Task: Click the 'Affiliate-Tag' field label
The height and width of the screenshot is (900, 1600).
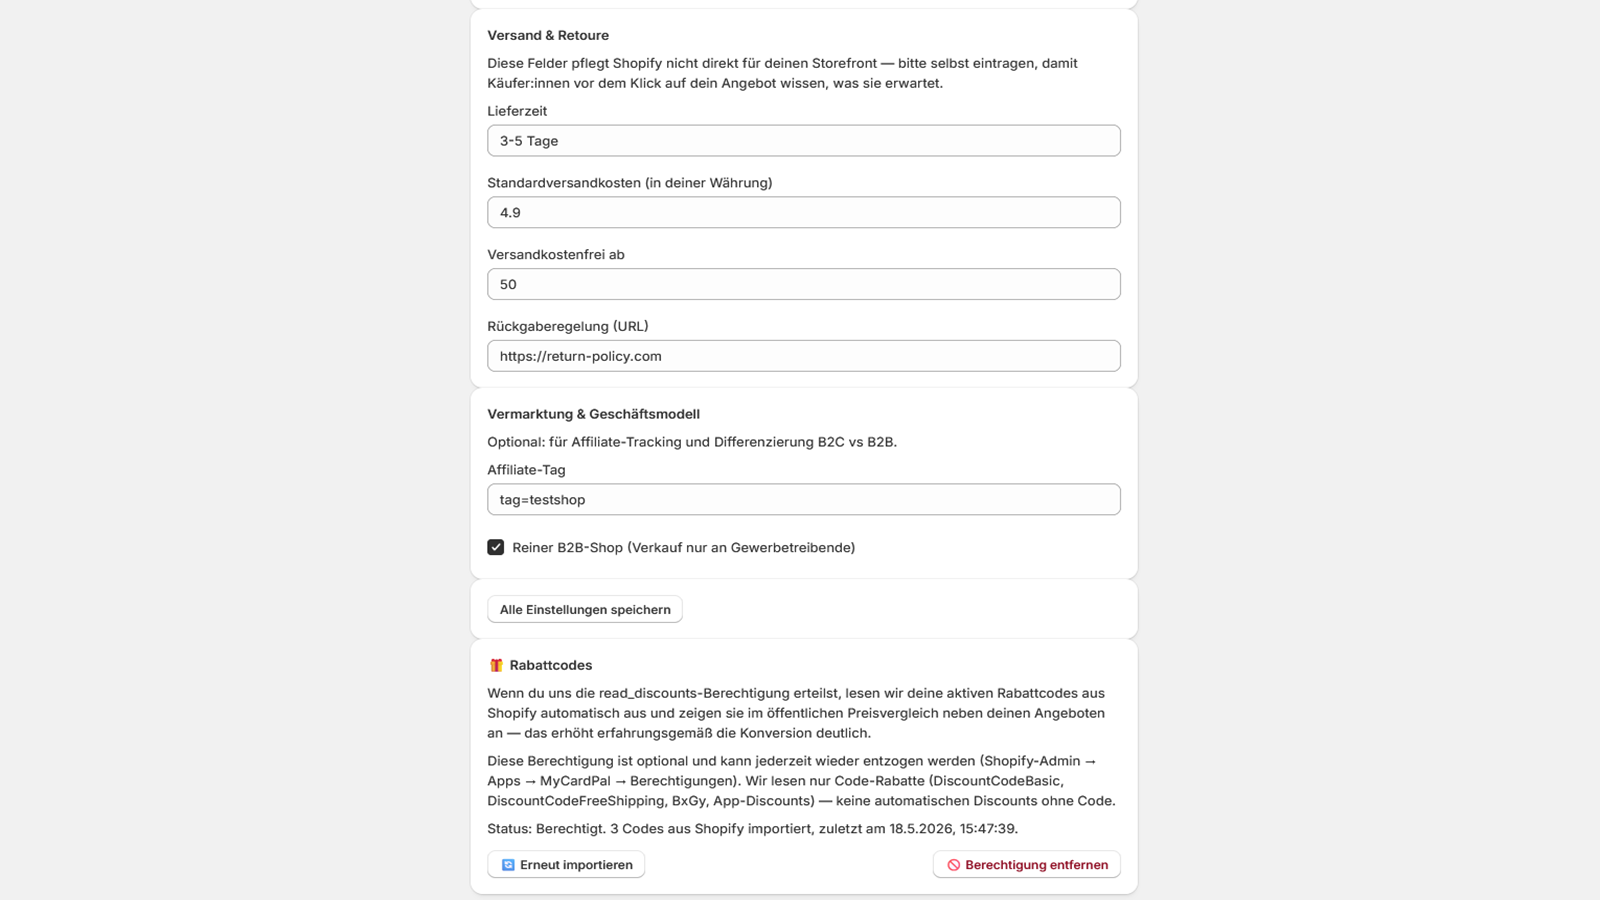Action: click(526, 470)
